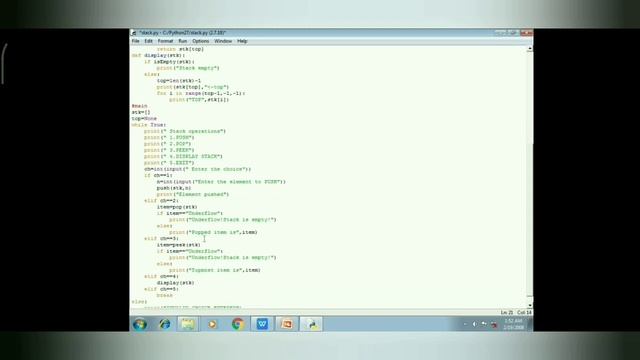Click the 'elif ch==5:' line
Image resolution: width=640 pixels, height=360 pixels.
pyautogui.click(x=161, y=289)
